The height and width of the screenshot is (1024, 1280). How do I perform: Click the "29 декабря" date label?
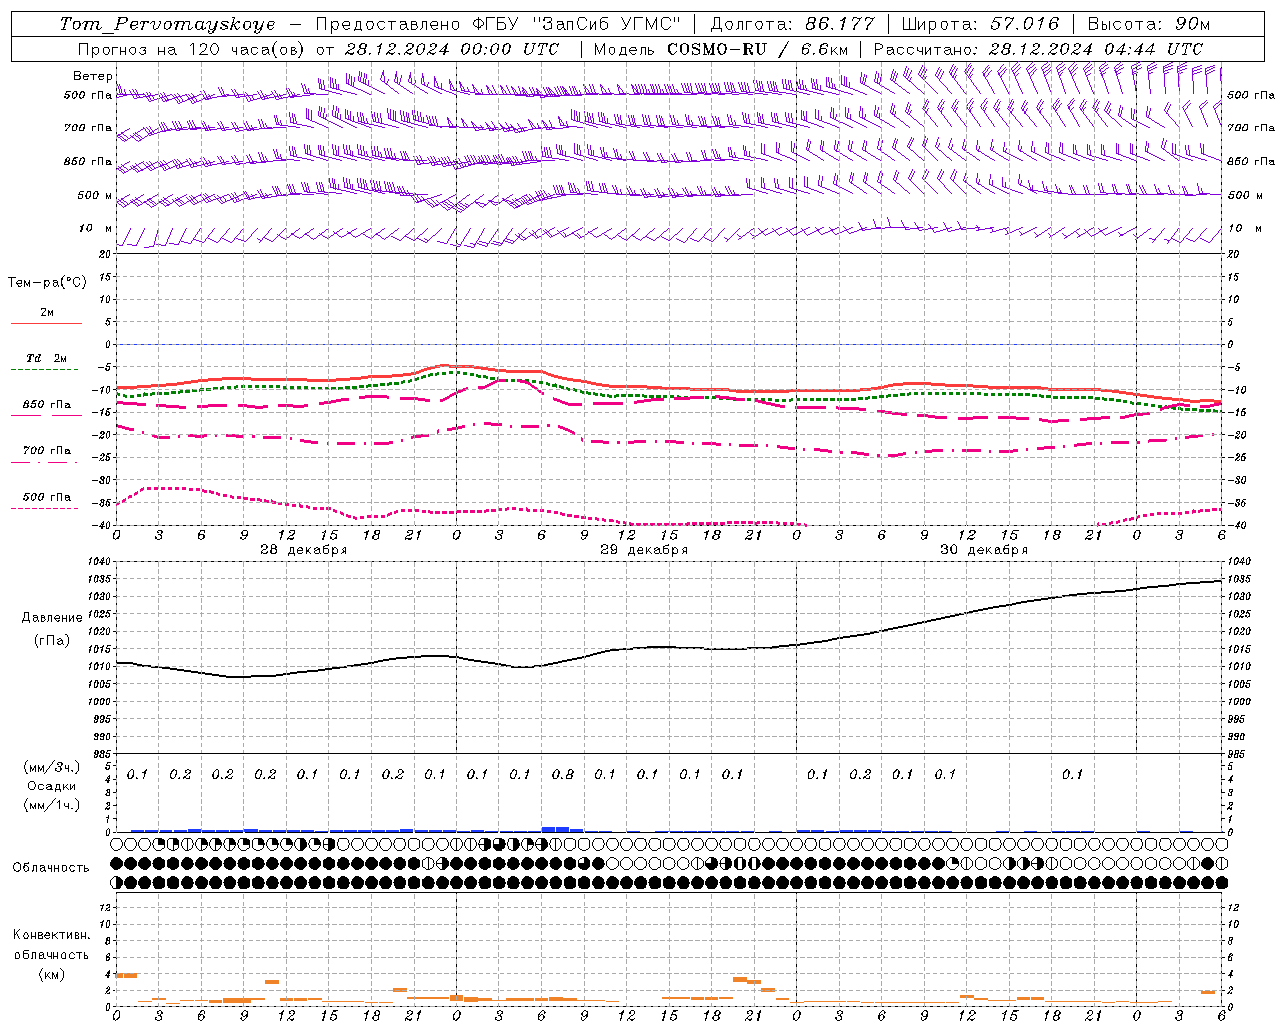coord(643,550)
